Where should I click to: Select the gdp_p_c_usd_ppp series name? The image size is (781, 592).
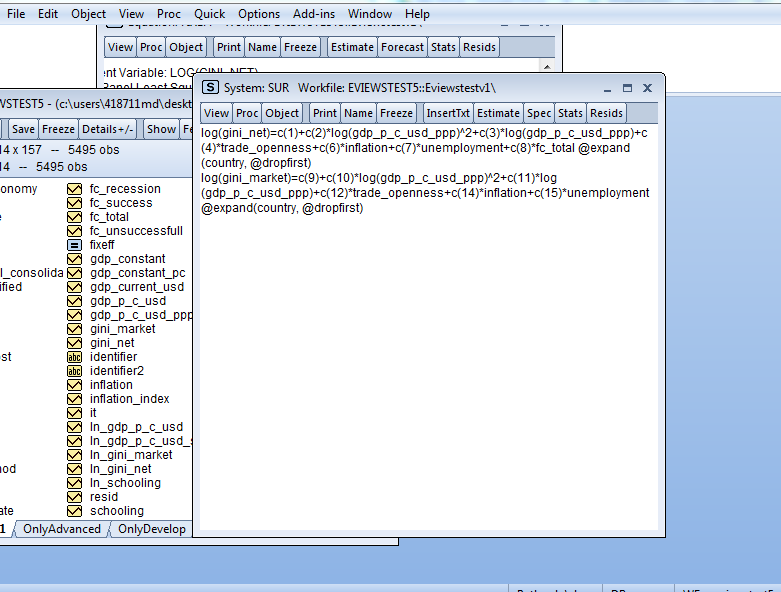click(141, 315)
